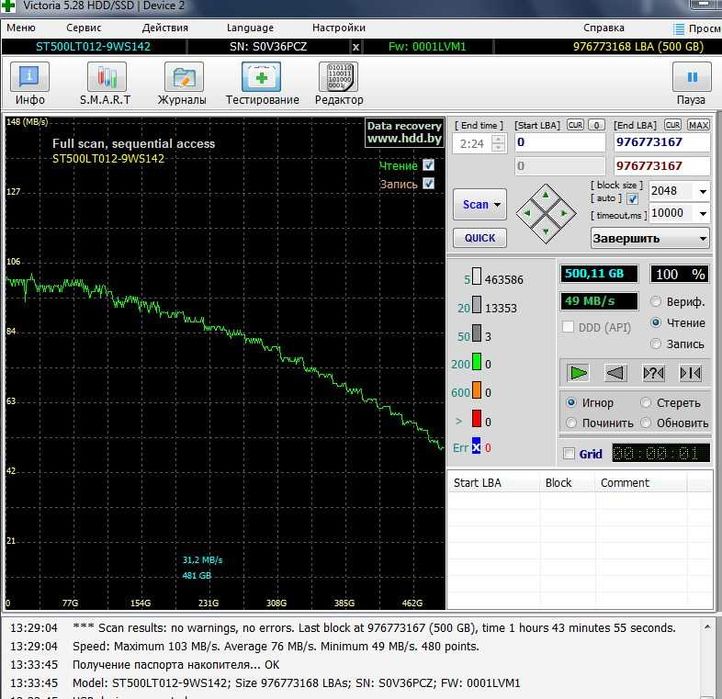Open the Инфо drive information panel
This screenshot has width=722, height=699.
[30, 82]
